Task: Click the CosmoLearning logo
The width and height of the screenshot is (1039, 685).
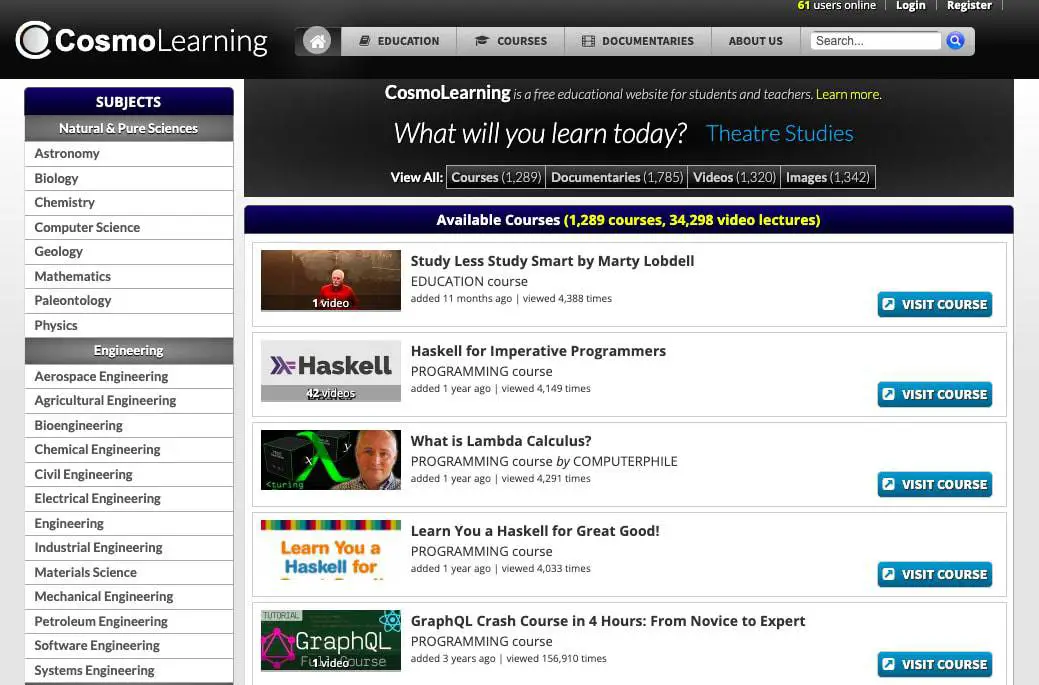Action: click(x=142, y=40)
